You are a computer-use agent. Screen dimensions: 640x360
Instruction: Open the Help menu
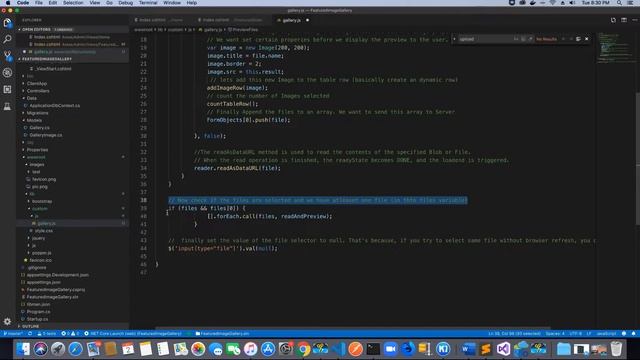tap(191, 3)
